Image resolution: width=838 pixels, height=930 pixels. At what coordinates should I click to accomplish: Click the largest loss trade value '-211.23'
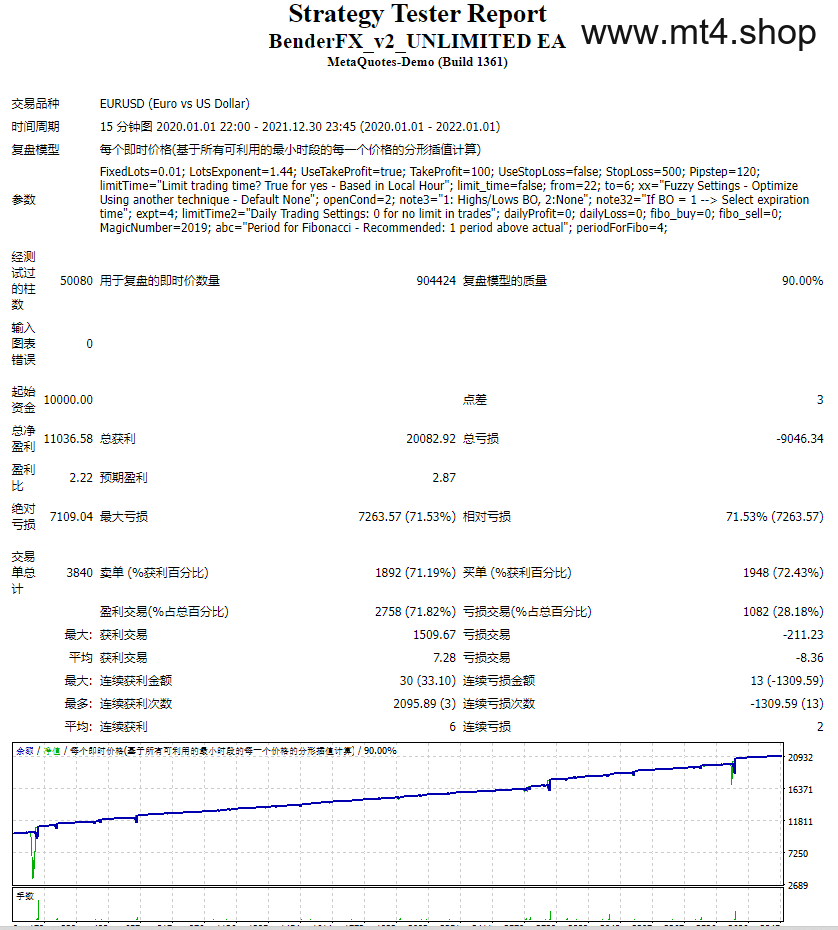click(x=803, y=635)
